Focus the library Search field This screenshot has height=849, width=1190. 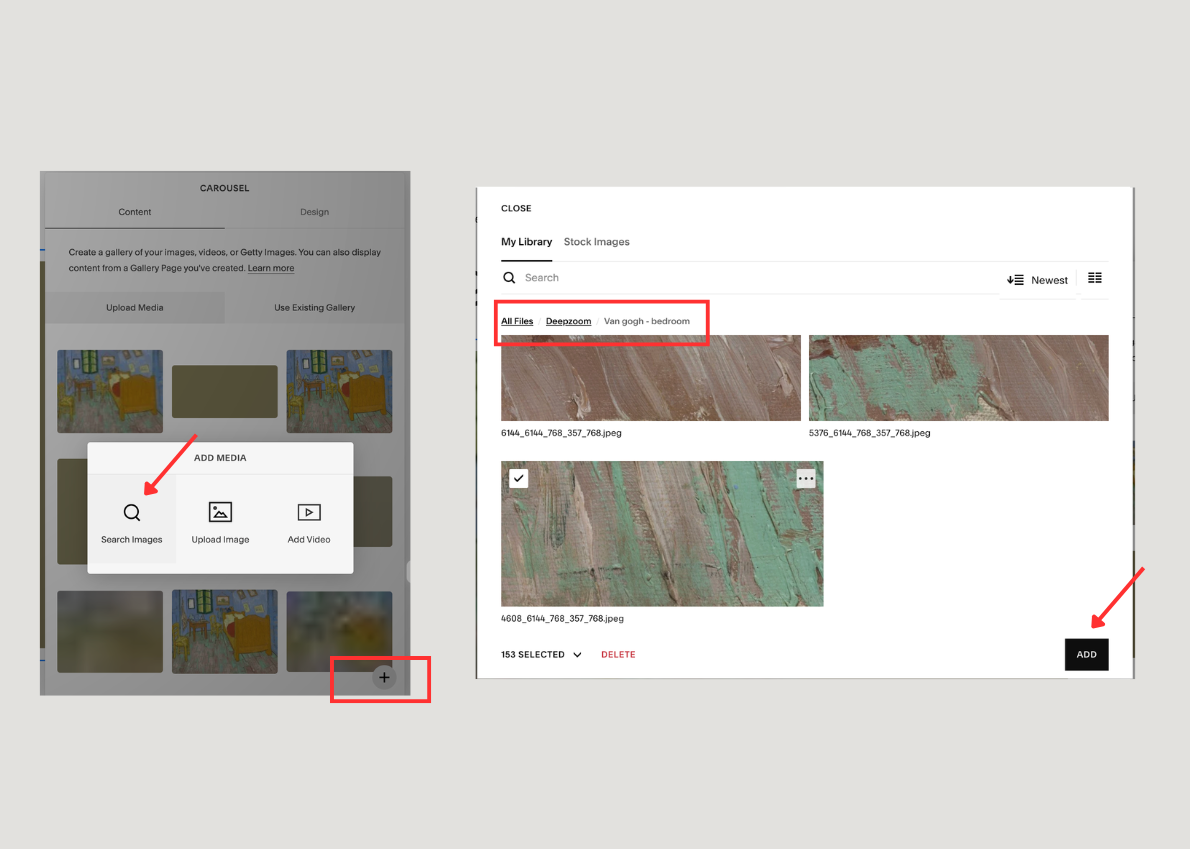click(x=751, y=278)
